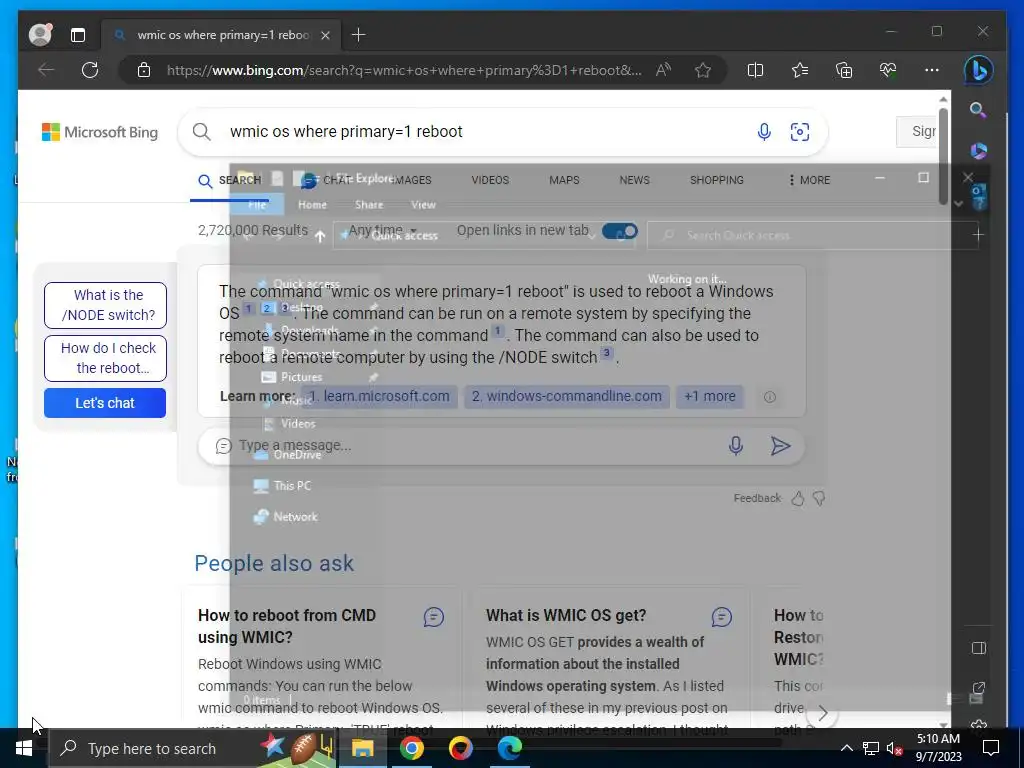Open Edge Settings and more menu
Viewport: 1024px width, 768px height.
click(x=932, y=70)
